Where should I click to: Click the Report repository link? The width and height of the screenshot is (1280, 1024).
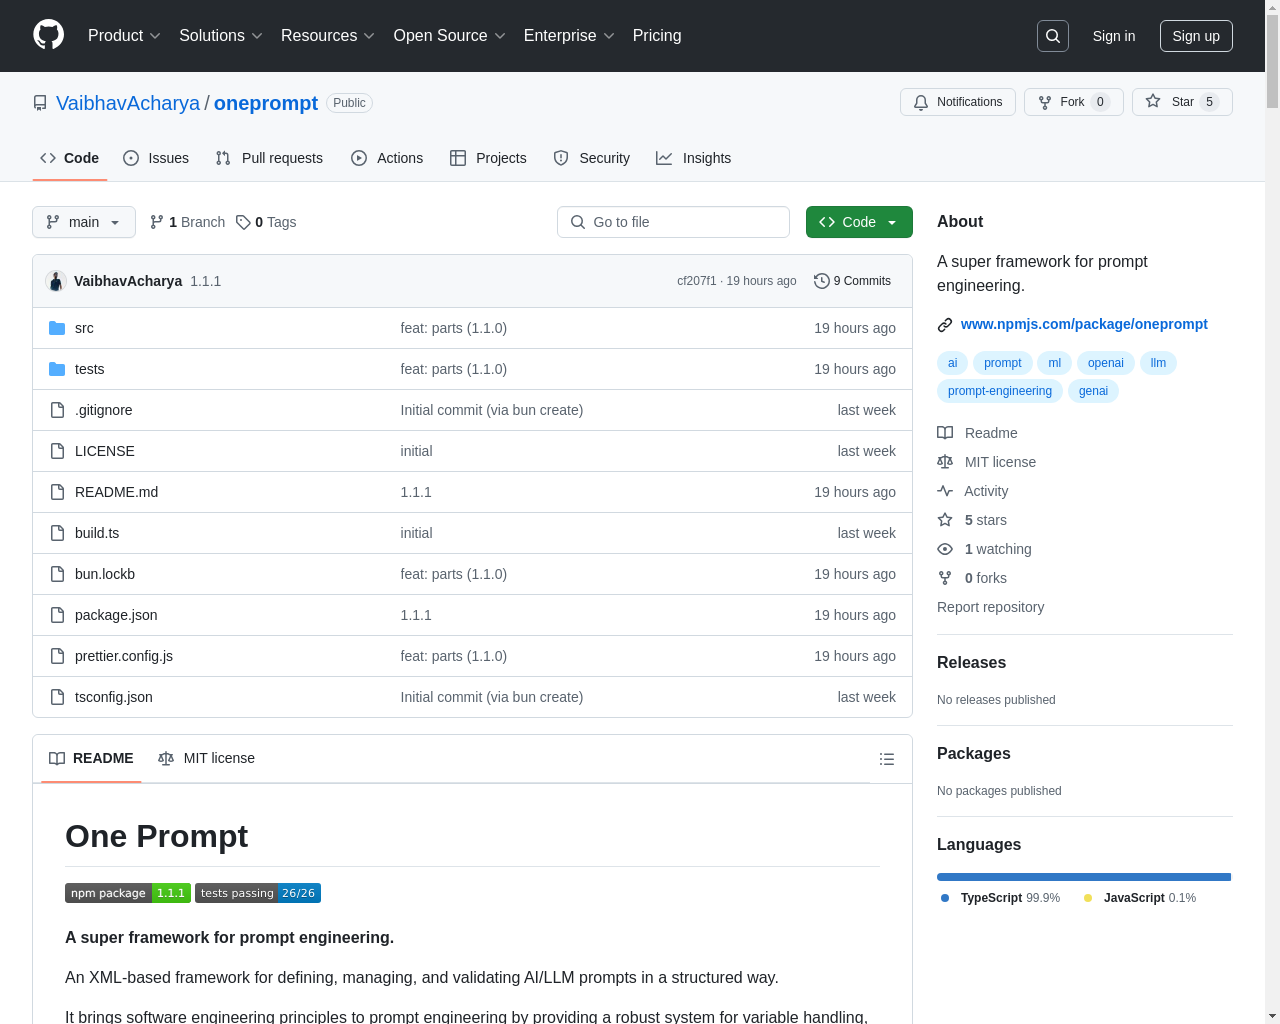pos(990,607)
